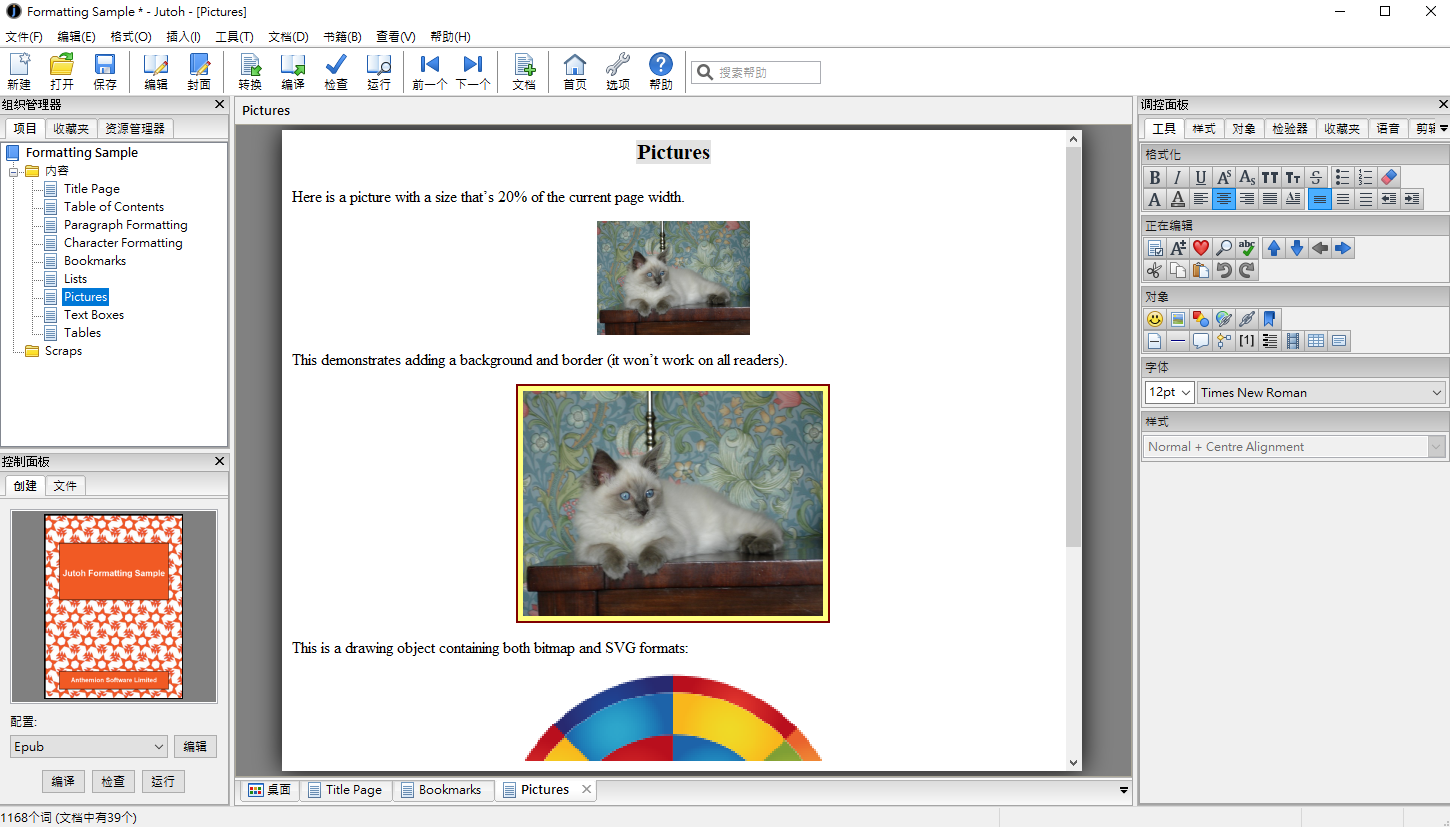
Task: Collapse the 内容 folder in project tree
Action: coord(15,171)
